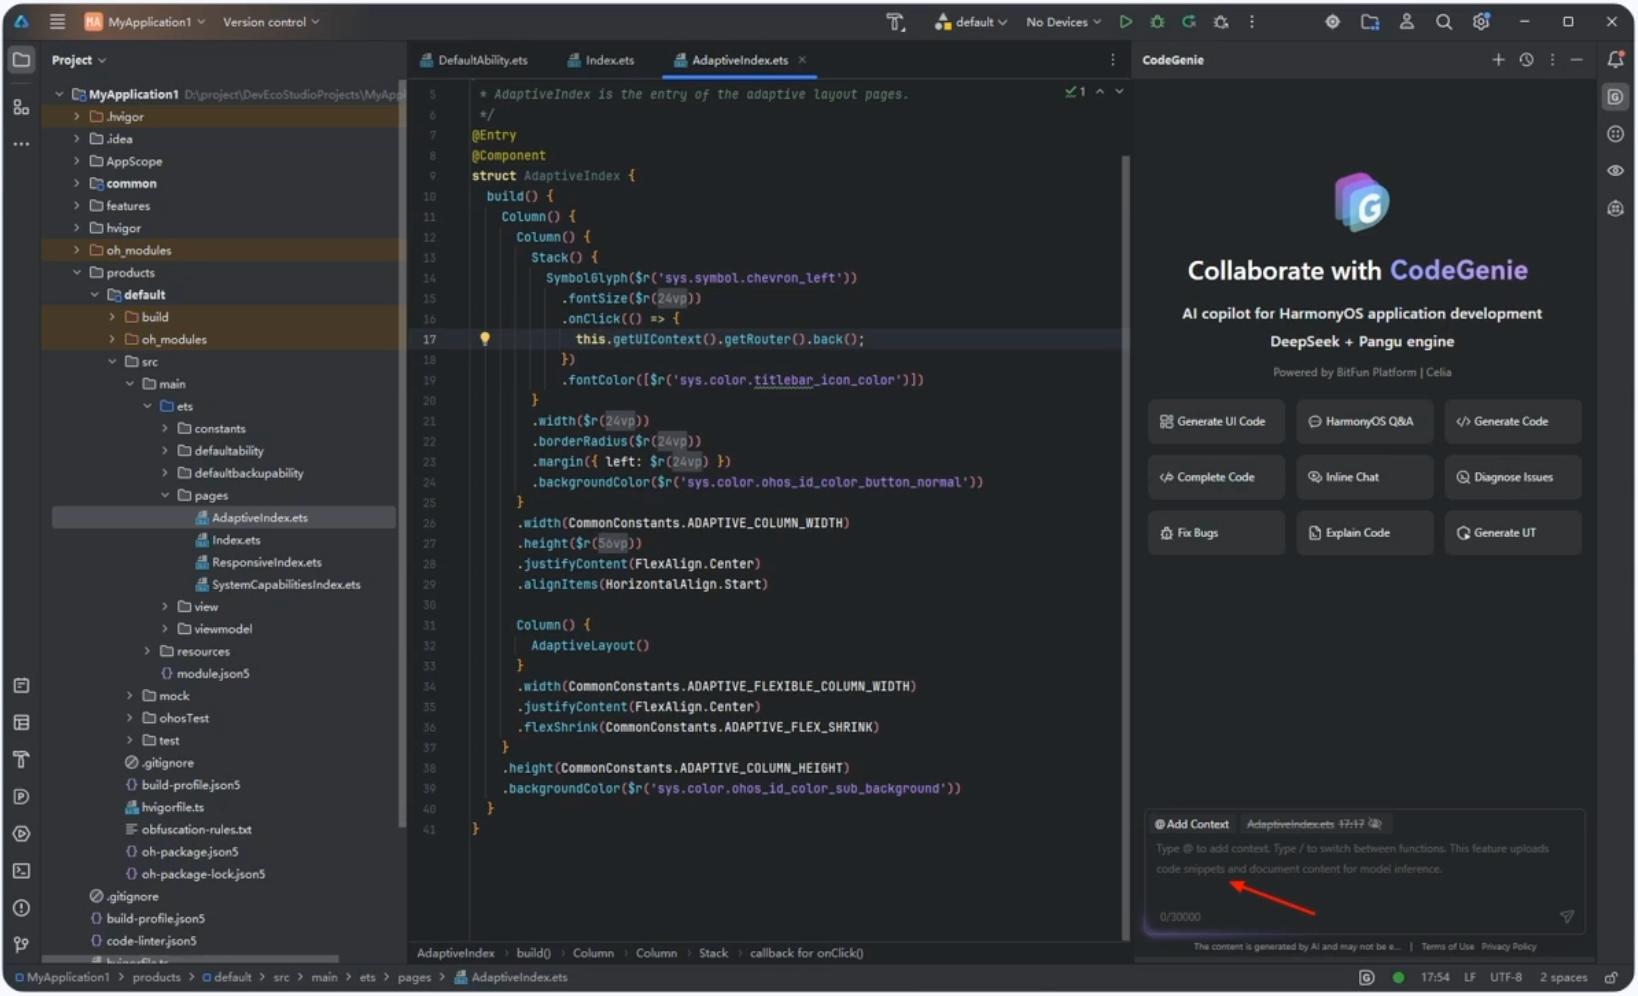The width and height of the screenshot is (1638, 996).
Task: Toggle the context eye icon beside AdaptiveIndex.ets
Action: click(1375, 824)
